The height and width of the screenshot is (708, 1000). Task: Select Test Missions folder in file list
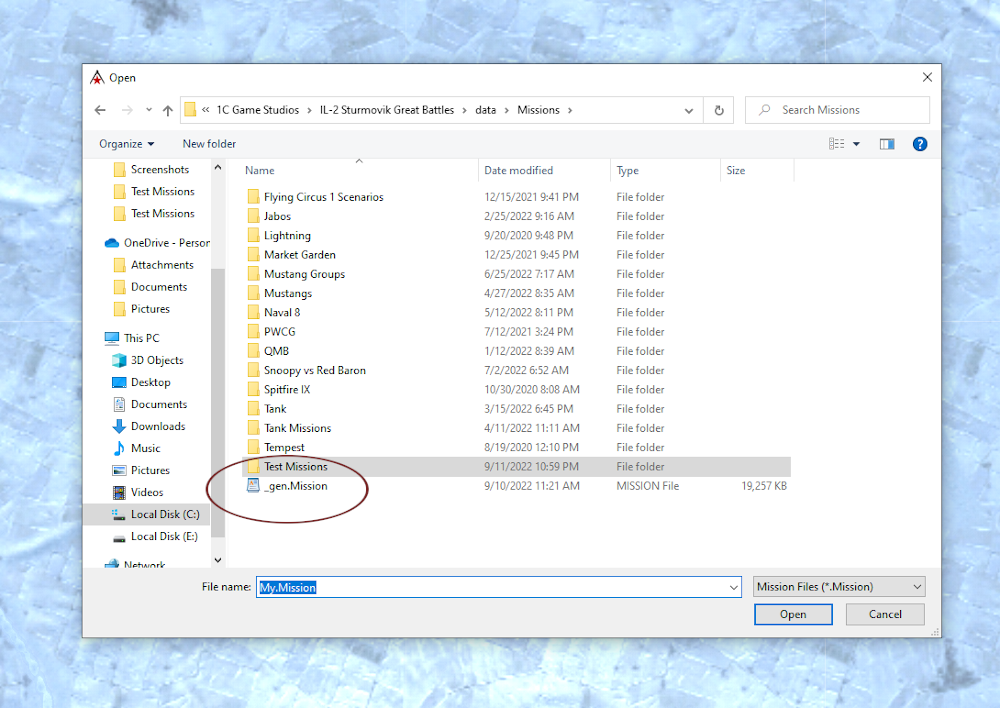click(x=295, y=466)
